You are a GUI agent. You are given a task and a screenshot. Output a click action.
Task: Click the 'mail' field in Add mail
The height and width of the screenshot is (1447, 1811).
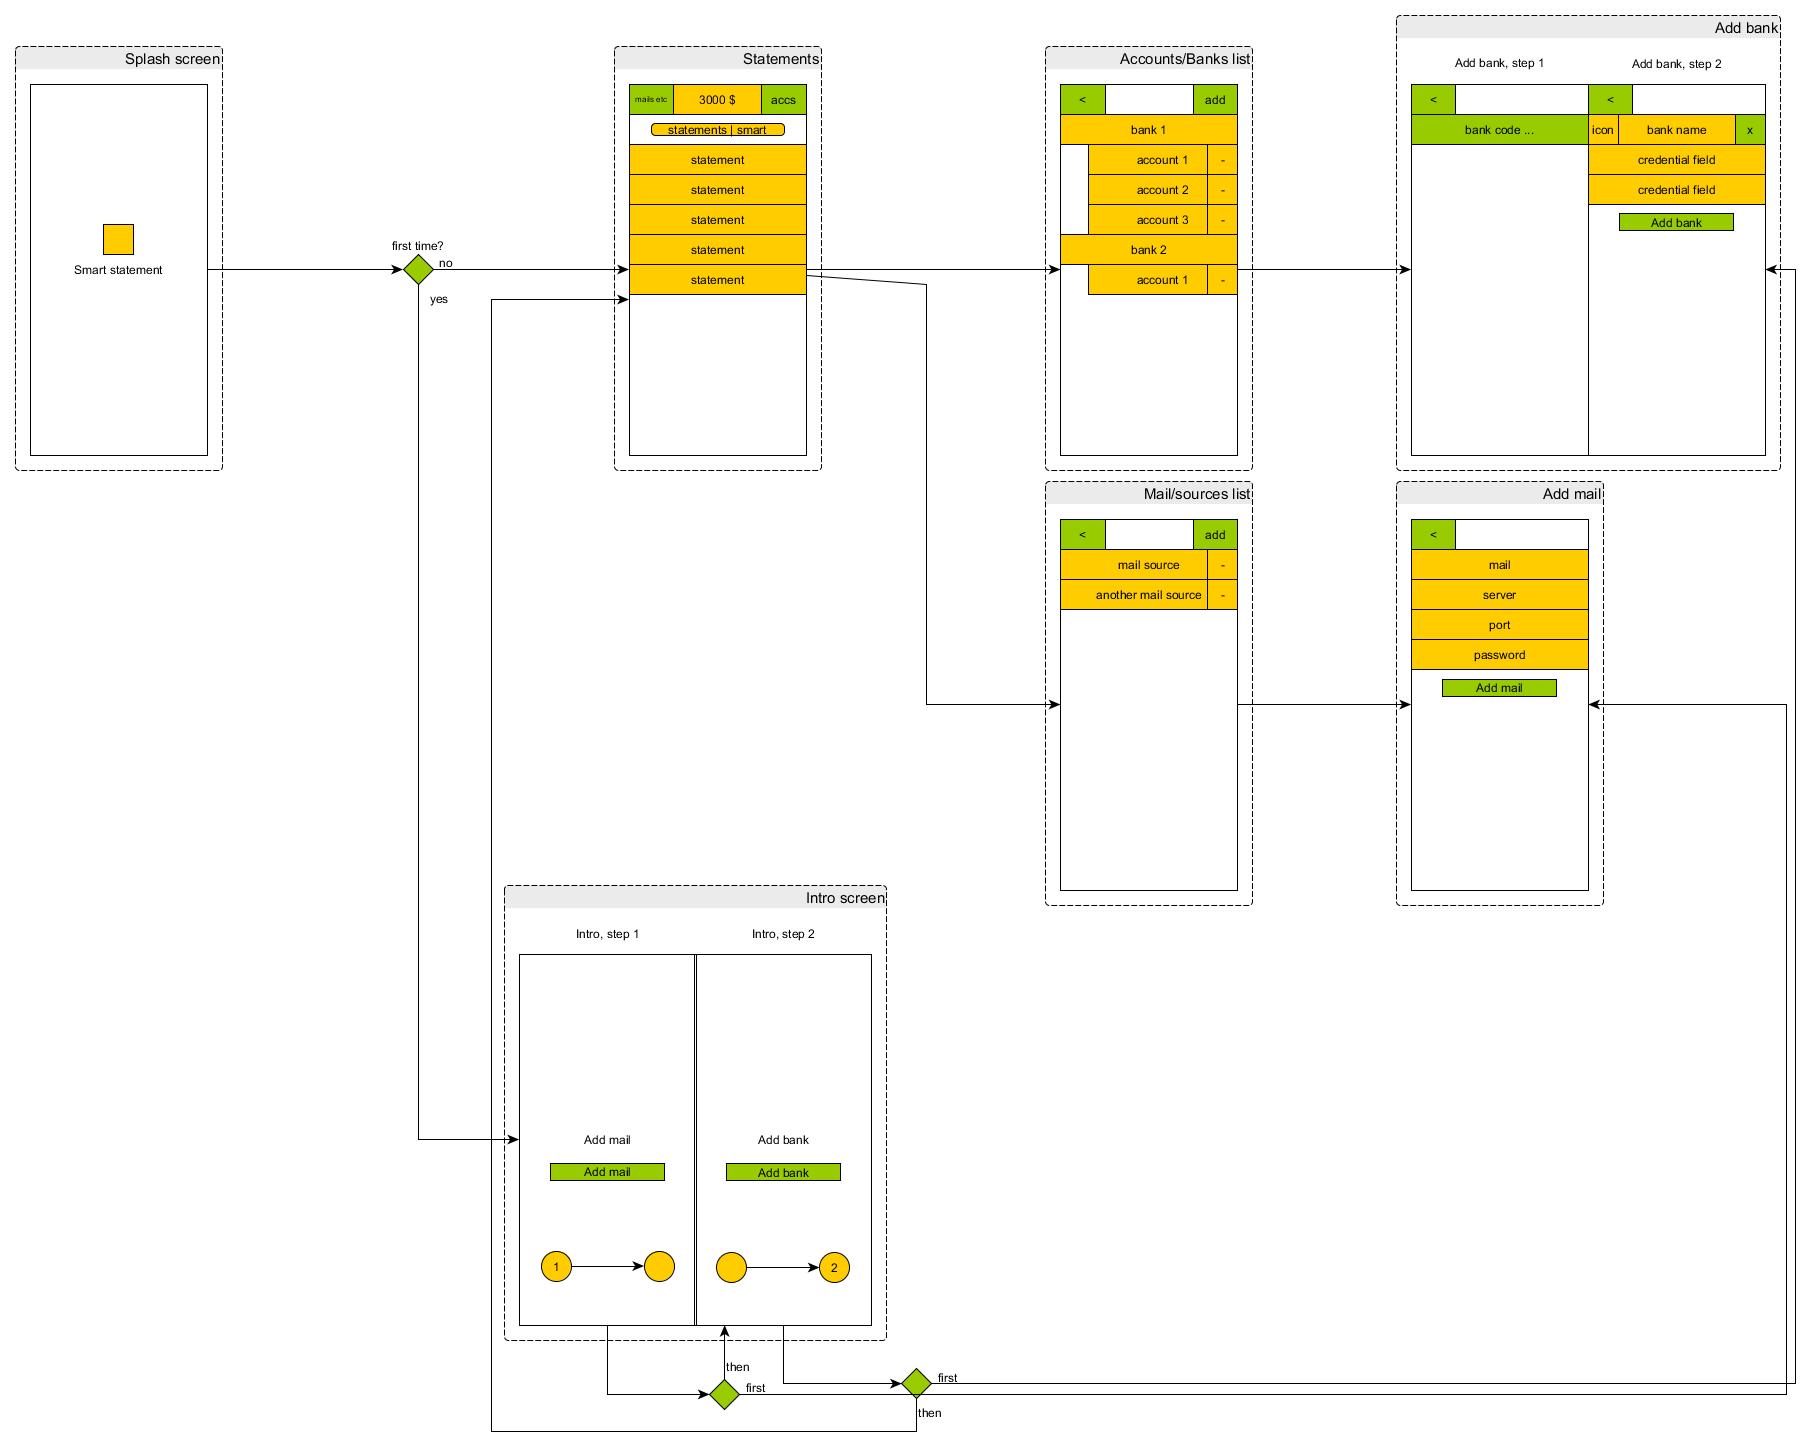1500,565
